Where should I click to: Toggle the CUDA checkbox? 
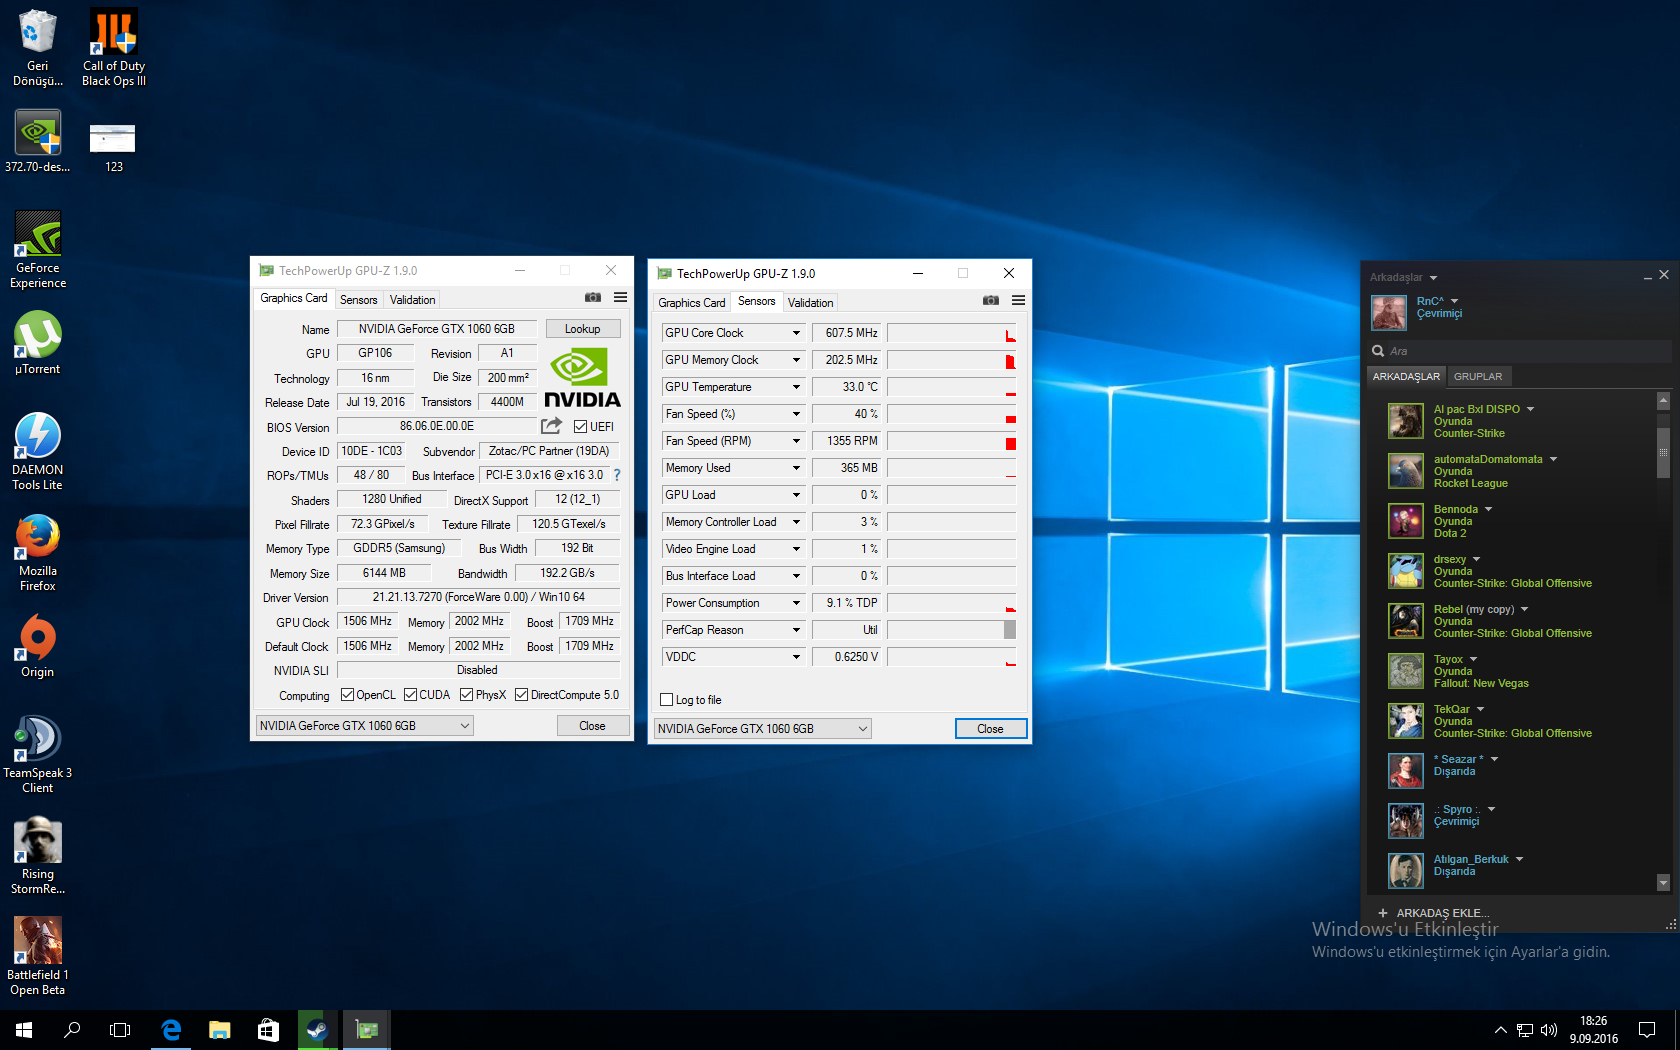(x=410, y=695)
